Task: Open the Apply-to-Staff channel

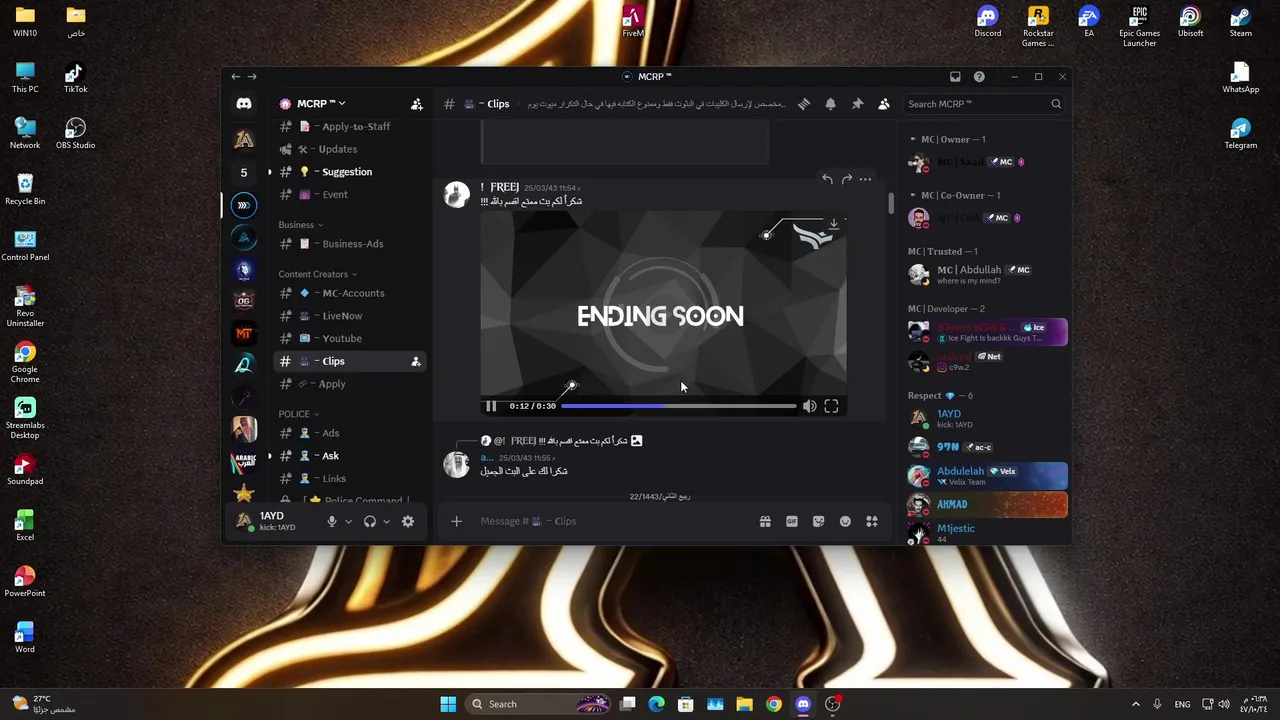Action: click(x=349, y=127)
